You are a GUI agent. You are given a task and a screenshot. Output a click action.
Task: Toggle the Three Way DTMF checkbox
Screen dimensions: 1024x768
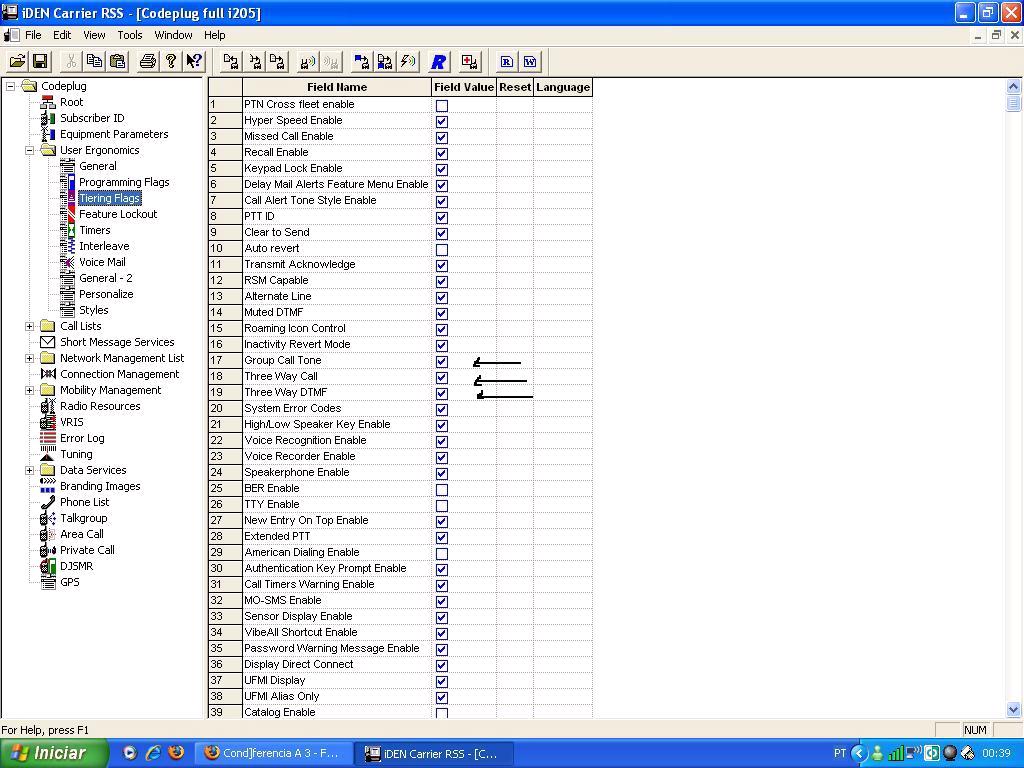442,393
